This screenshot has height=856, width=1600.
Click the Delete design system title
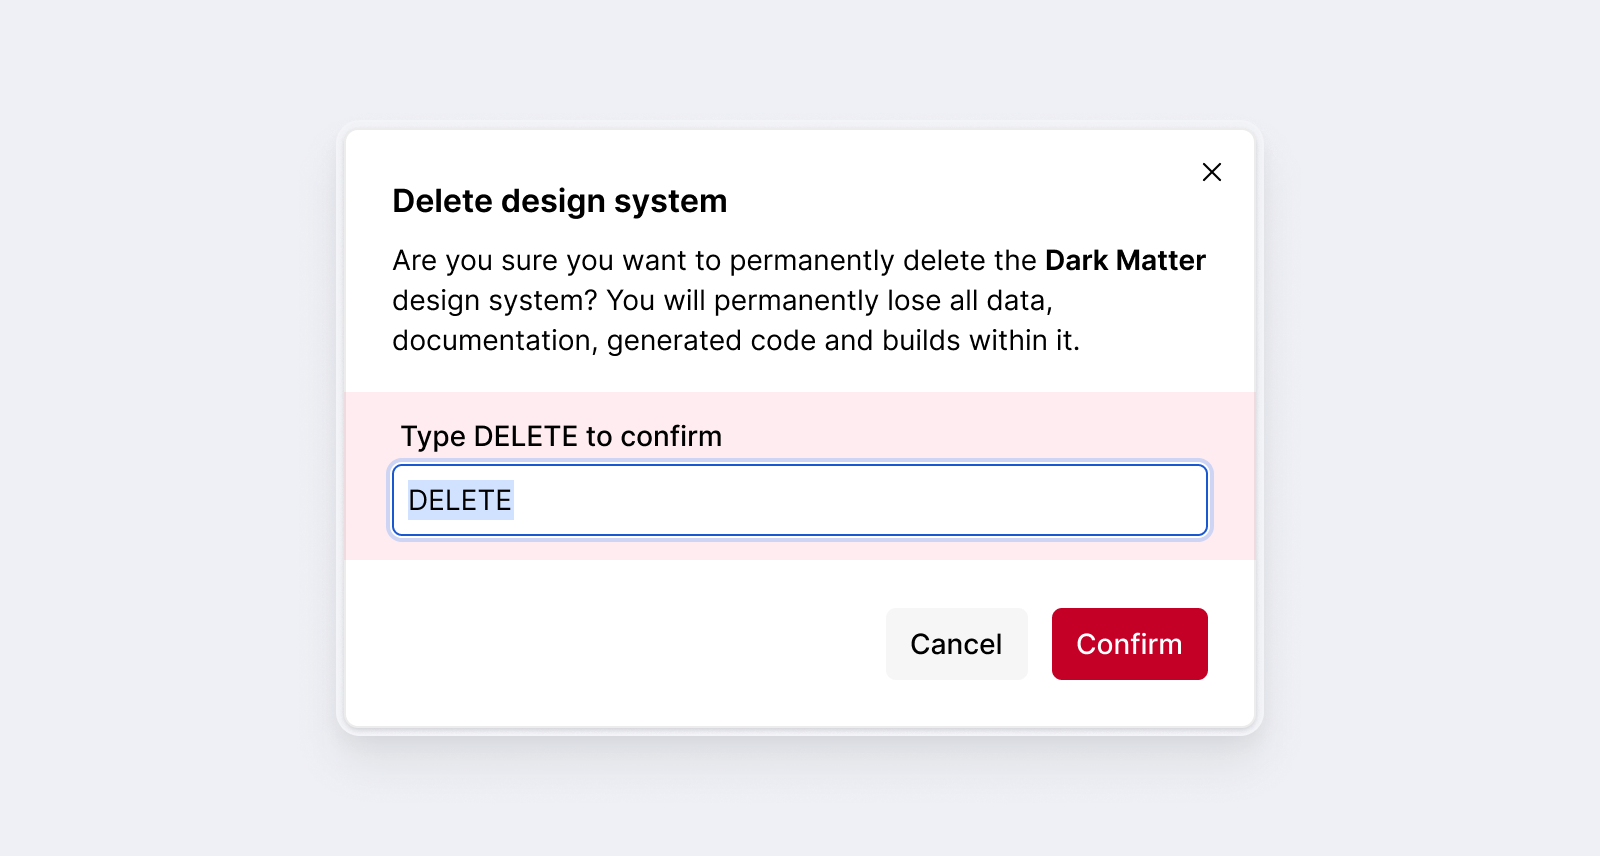tap(559, 201)
